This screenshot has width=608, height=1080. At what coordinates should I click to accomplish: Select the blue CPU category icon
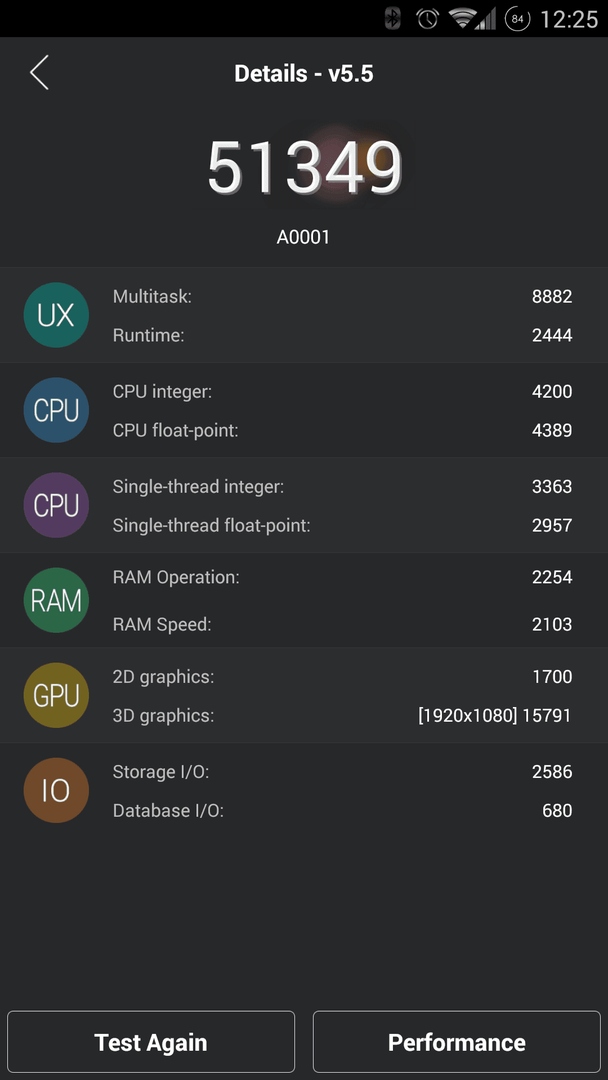point(56,411)
